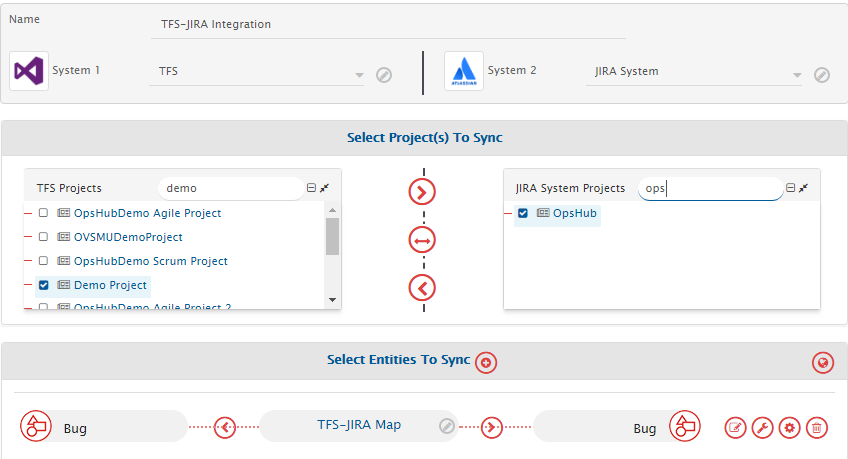Open the System 2 JIRA System dropdown
The height and width of the screenshot is (459, 848).
(x=695, y=73)
